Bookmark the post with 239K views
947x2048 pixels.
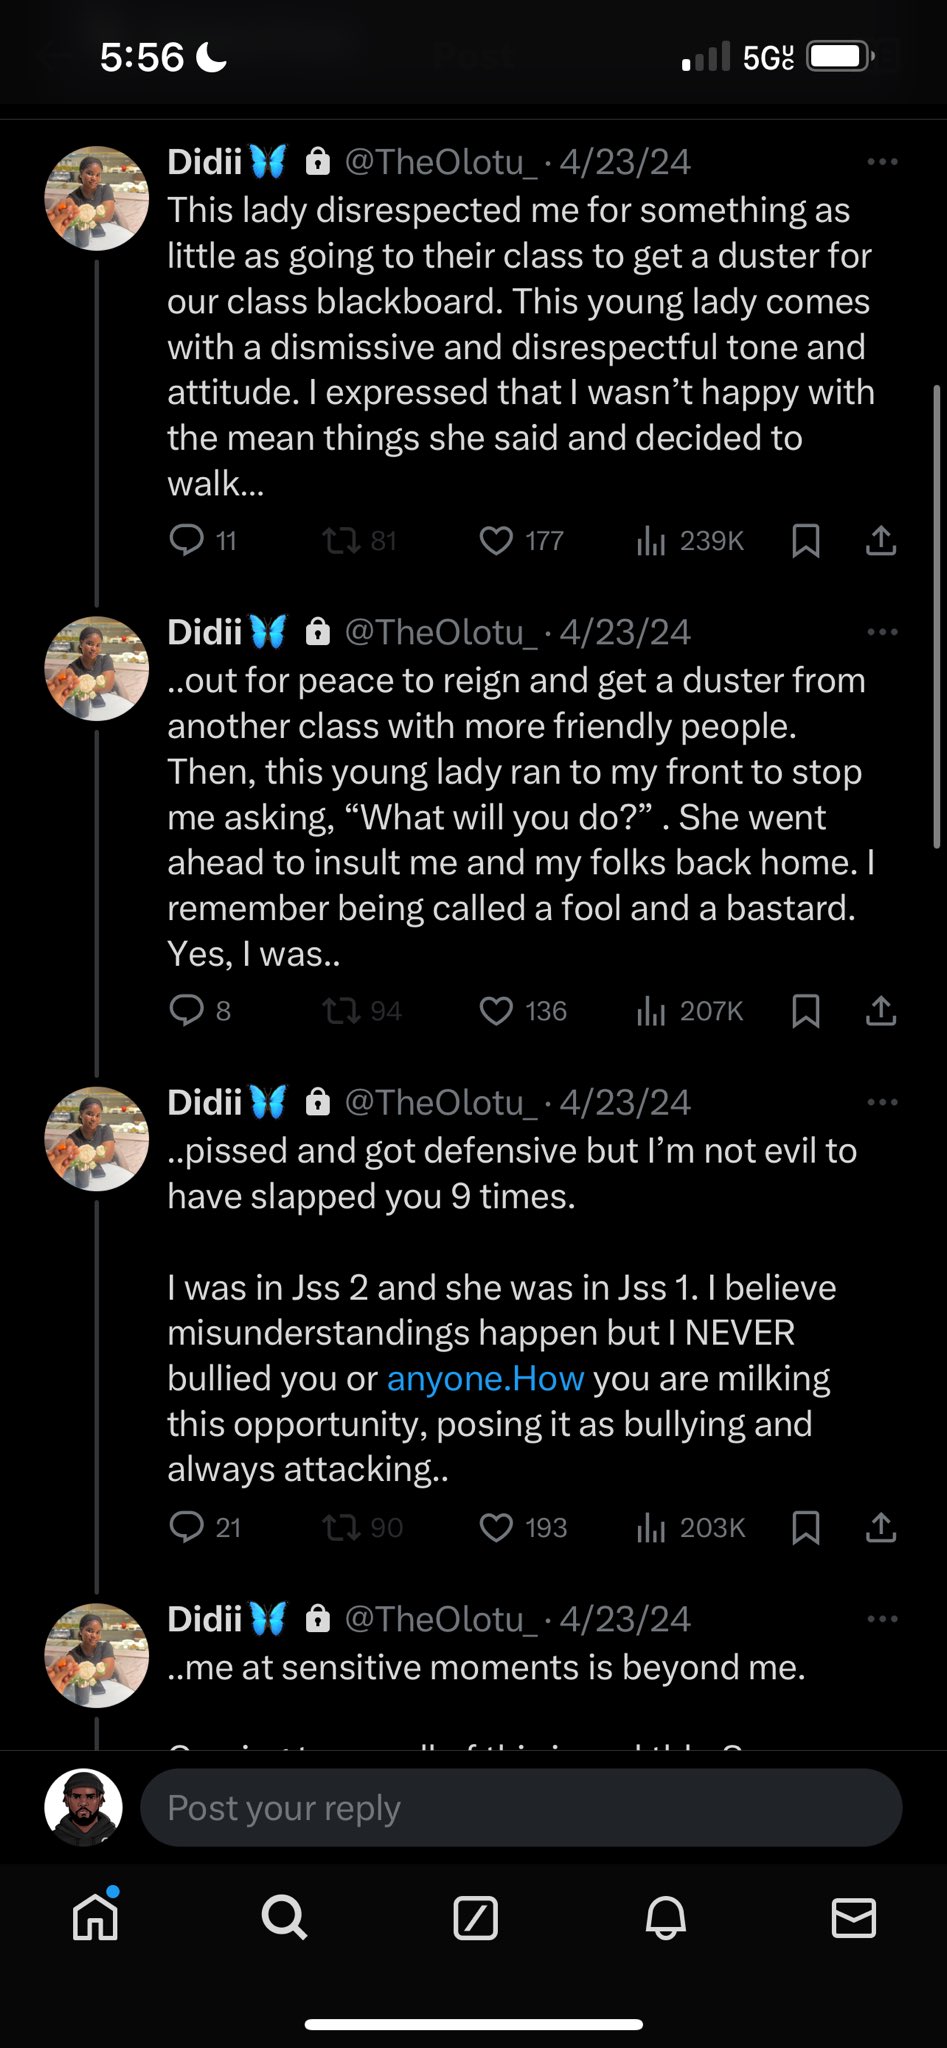805,541
